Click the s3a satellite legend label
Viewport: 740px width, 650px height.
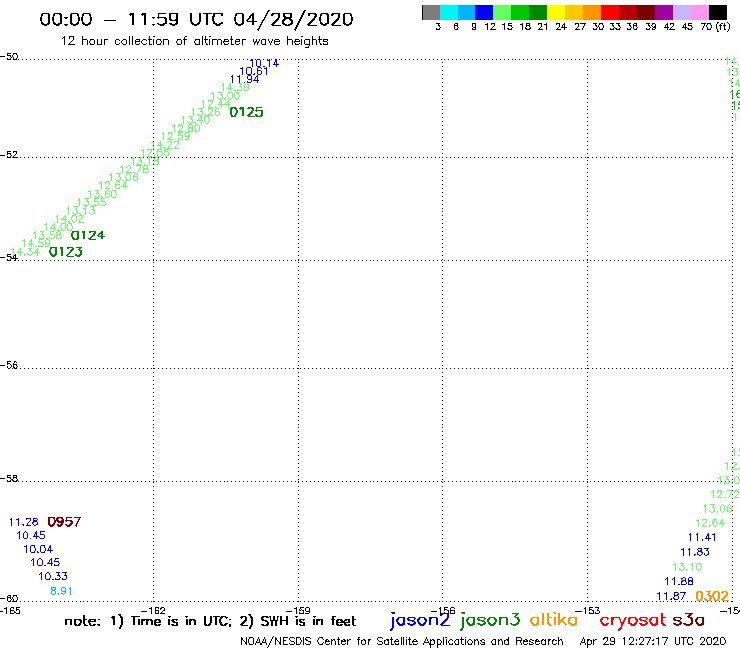coord(689,620)
